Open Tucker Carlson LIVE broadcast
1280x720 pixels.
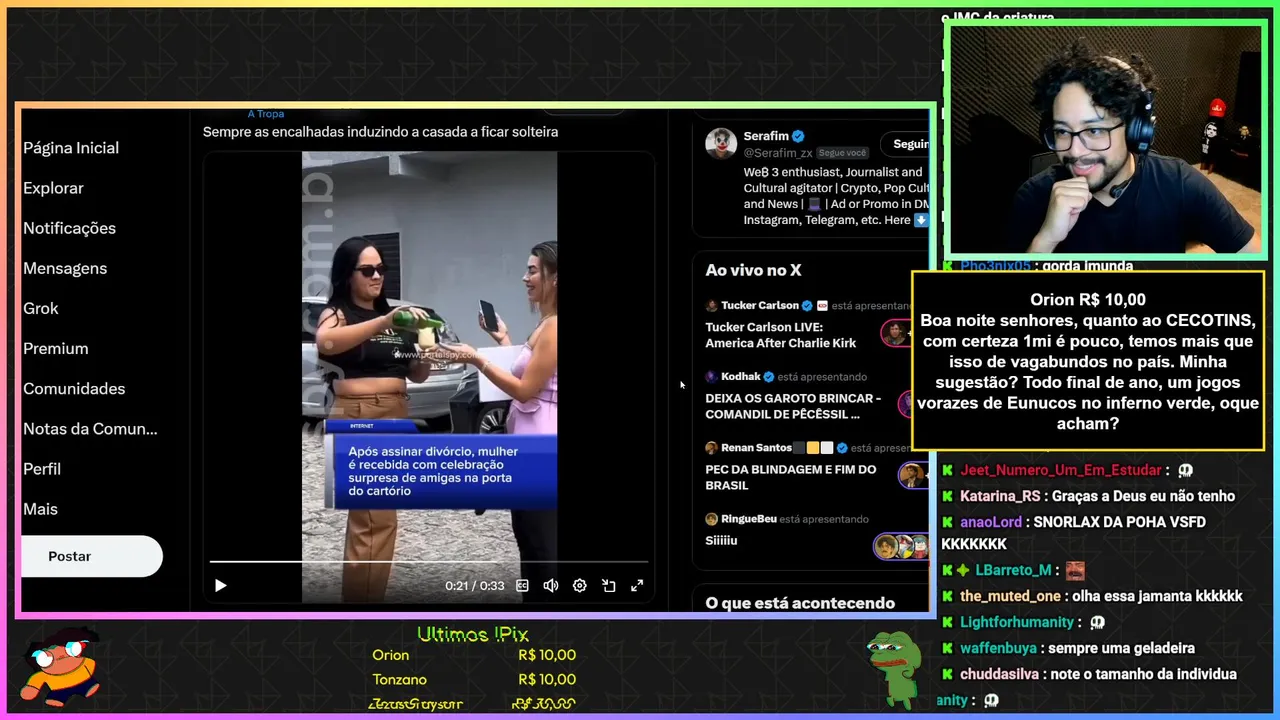[x=781, y=335]
